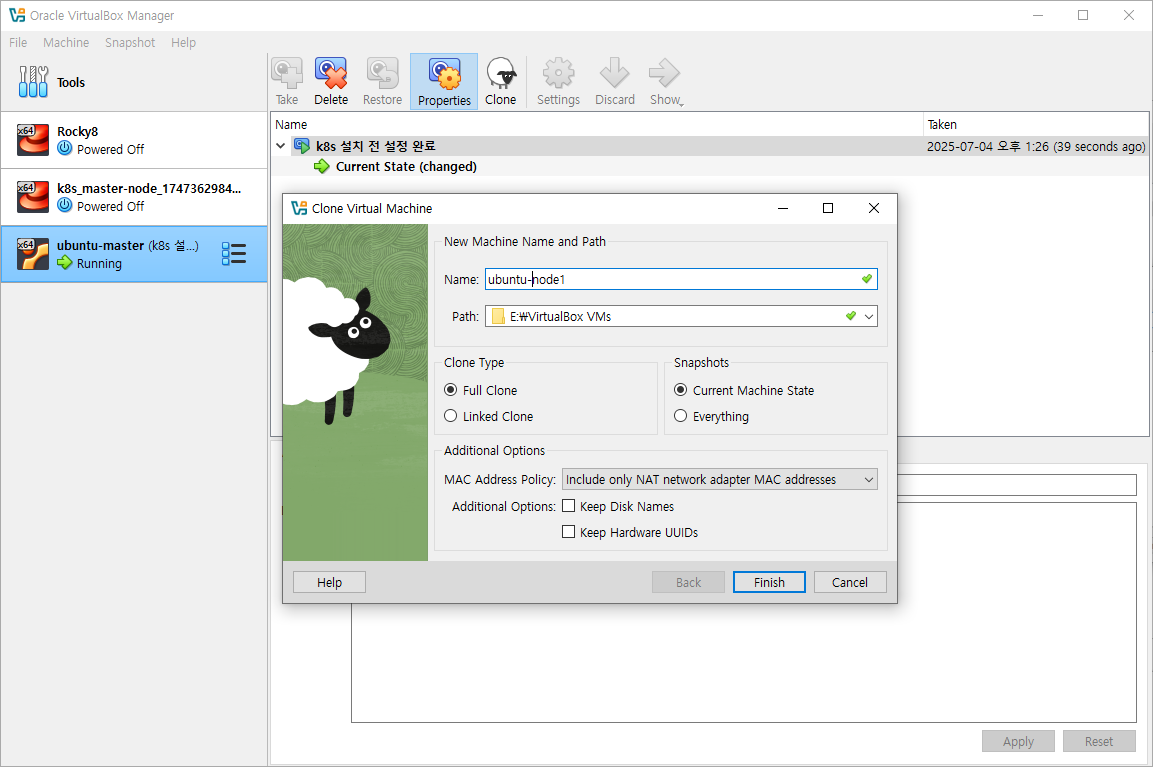Open the File menu
The image size is (1153, 767).
click(x=18, y=43)
